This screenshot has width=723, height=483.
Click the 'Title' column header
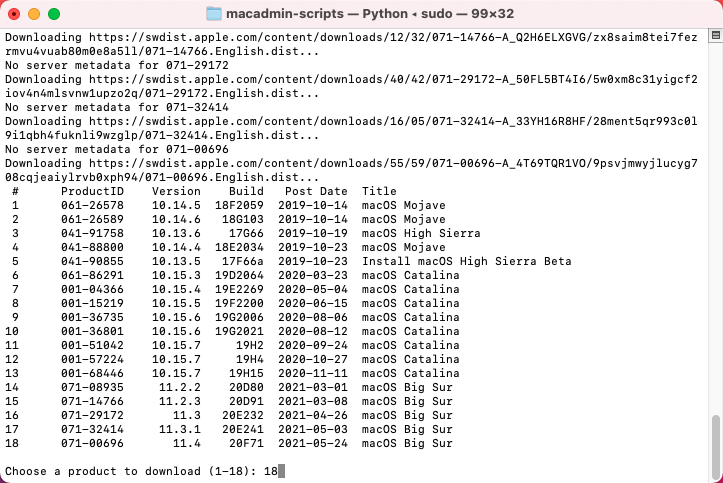pyautogui.click(x=379, y=191)
